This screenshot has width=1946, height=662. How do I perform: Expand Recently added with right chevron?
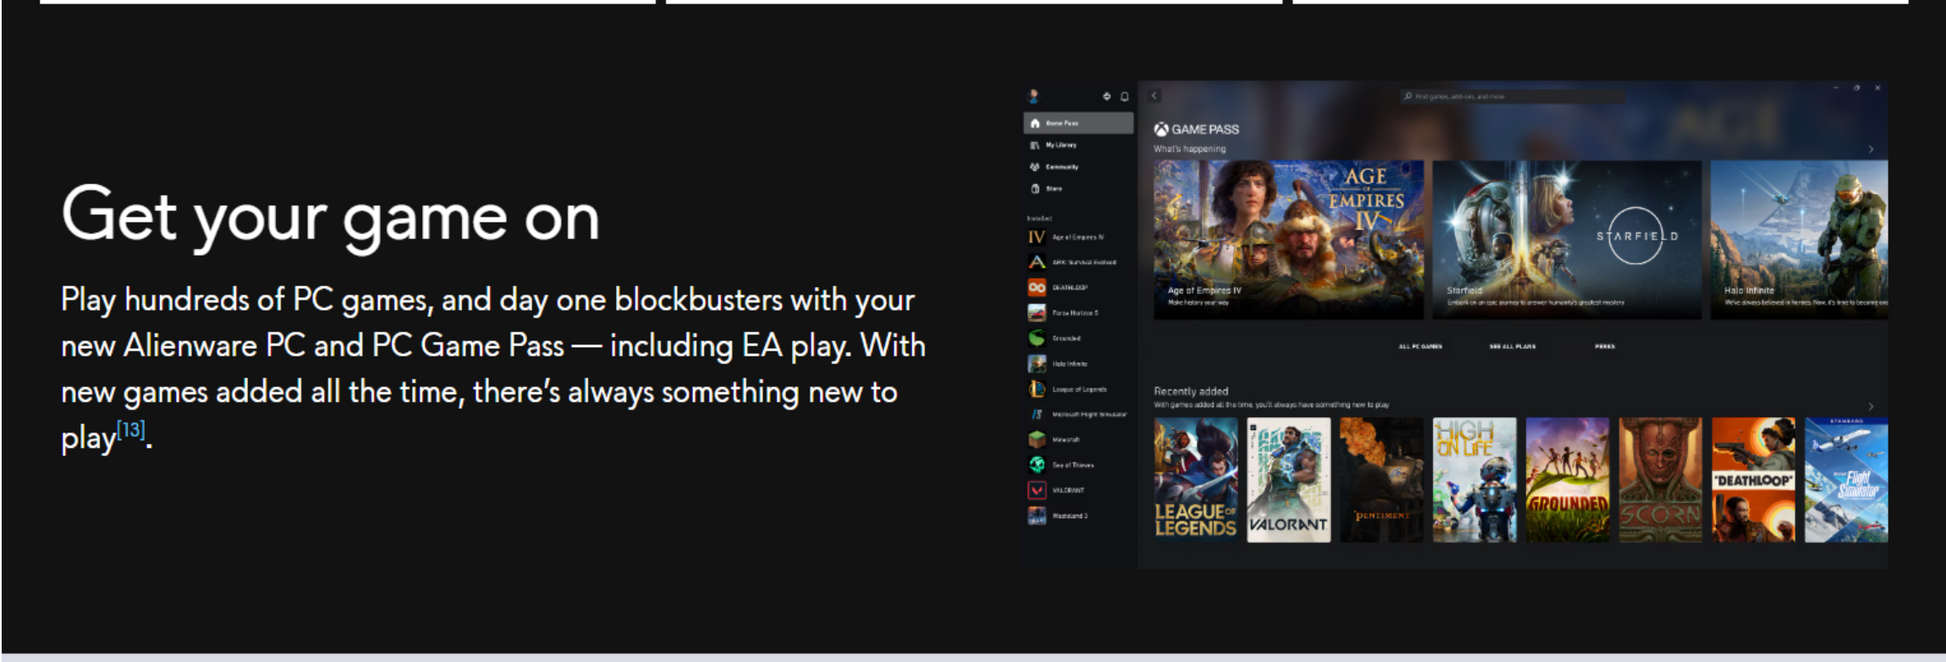point(1871,406)
